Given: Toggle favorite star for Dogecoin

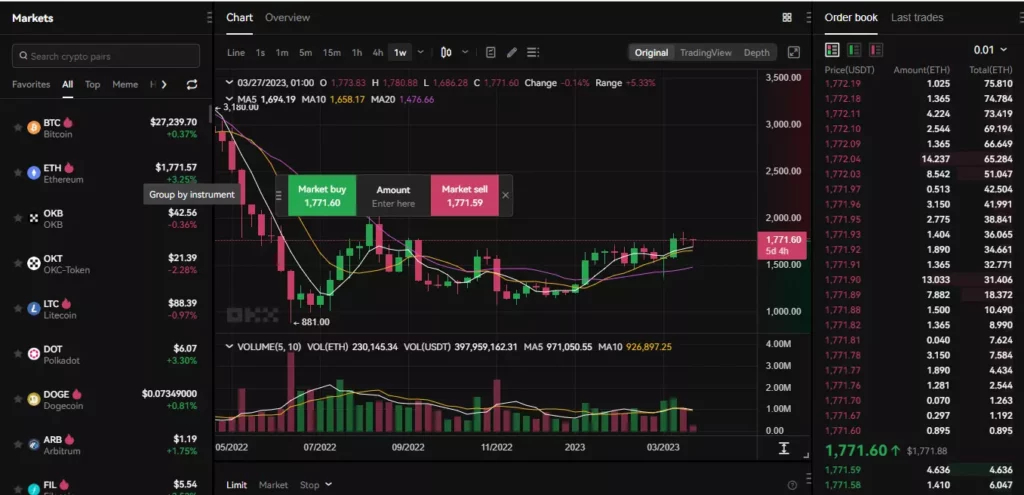Looking at the screenshot, I should 18,400.
